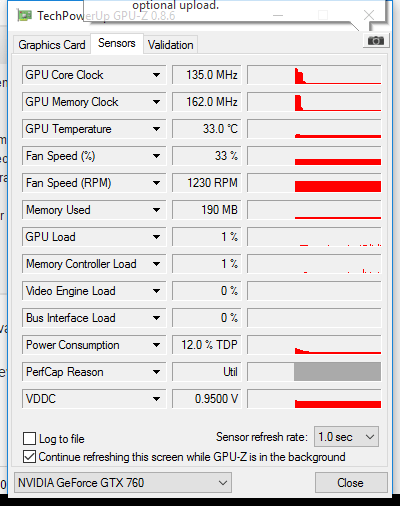Enable the Log to file checkbox

pos(29,438)
